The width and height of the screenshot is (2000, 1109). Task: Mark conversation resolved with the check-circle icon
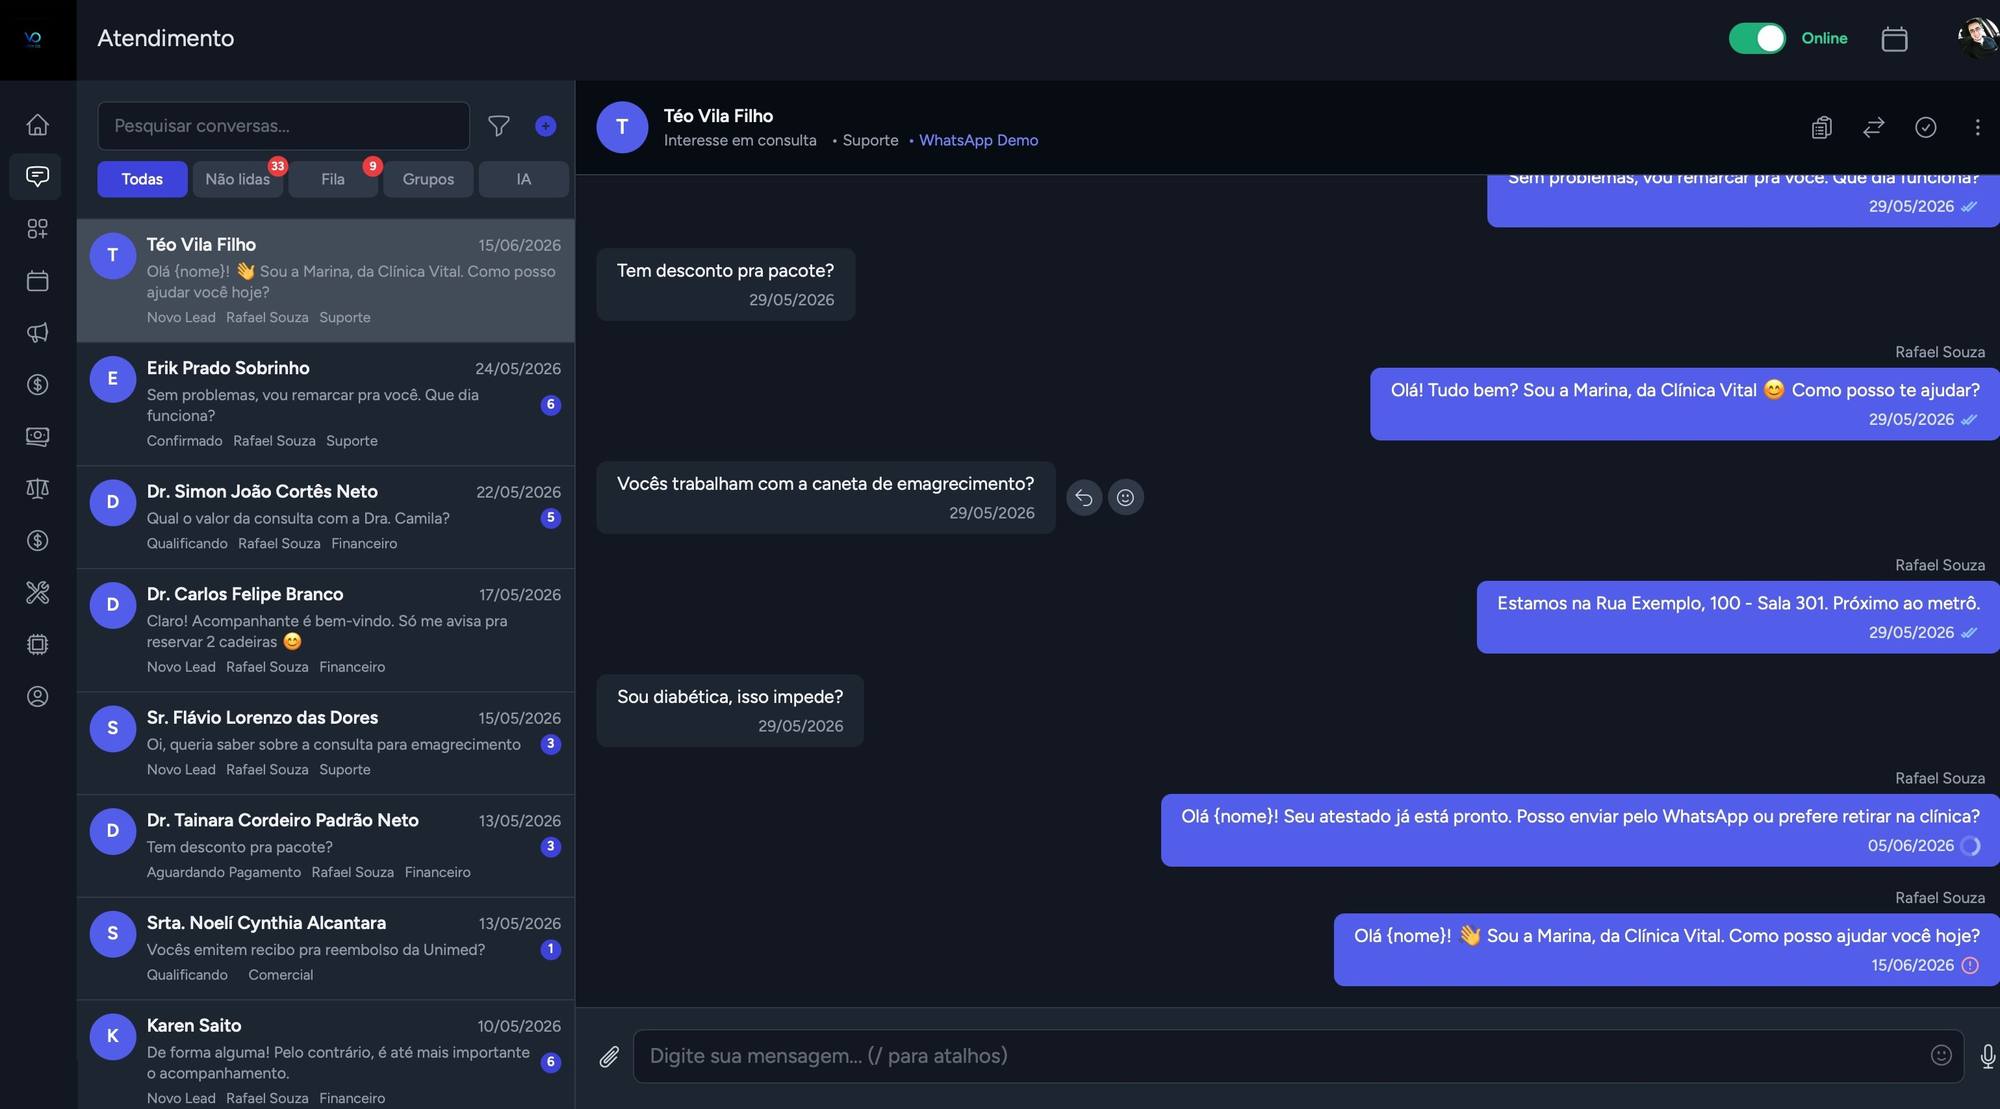(1926, 127)
